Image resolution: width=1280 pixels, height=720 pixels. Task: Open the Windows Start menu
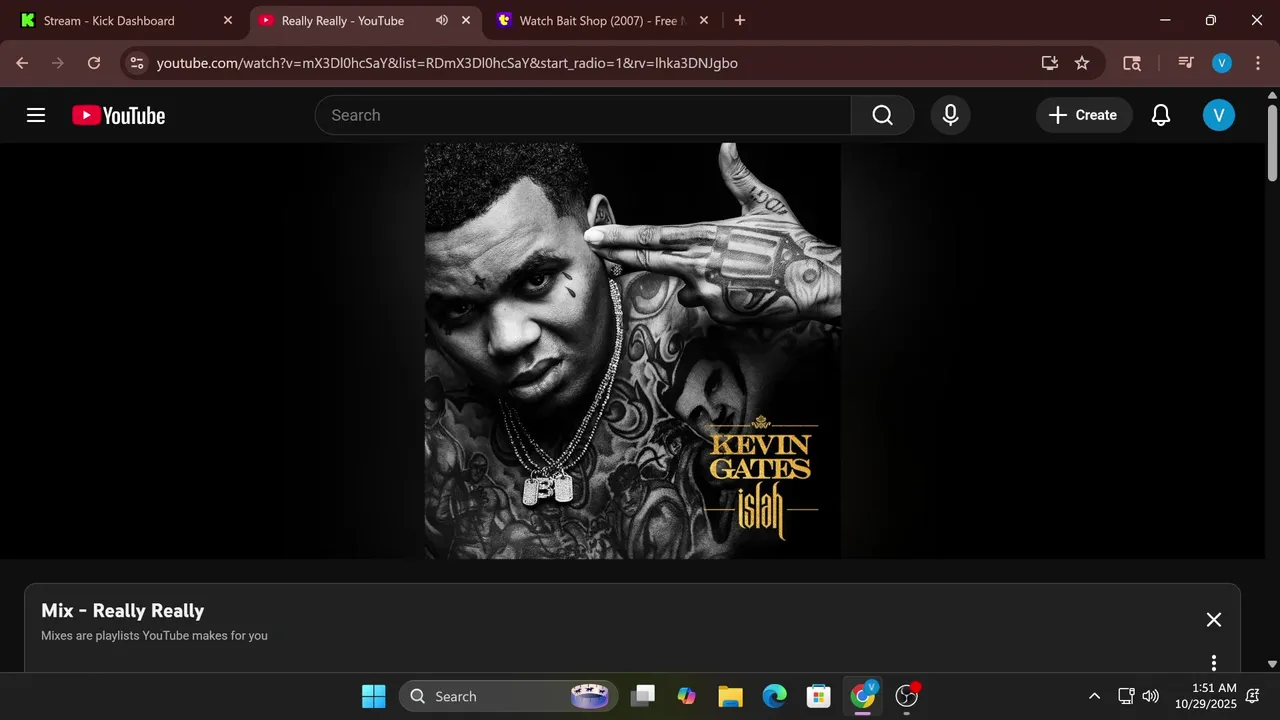373,696
